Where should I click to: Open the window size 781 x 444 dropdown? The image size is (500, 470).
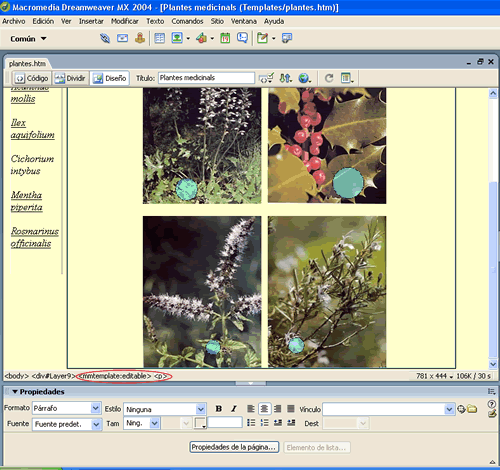[435, 376]
